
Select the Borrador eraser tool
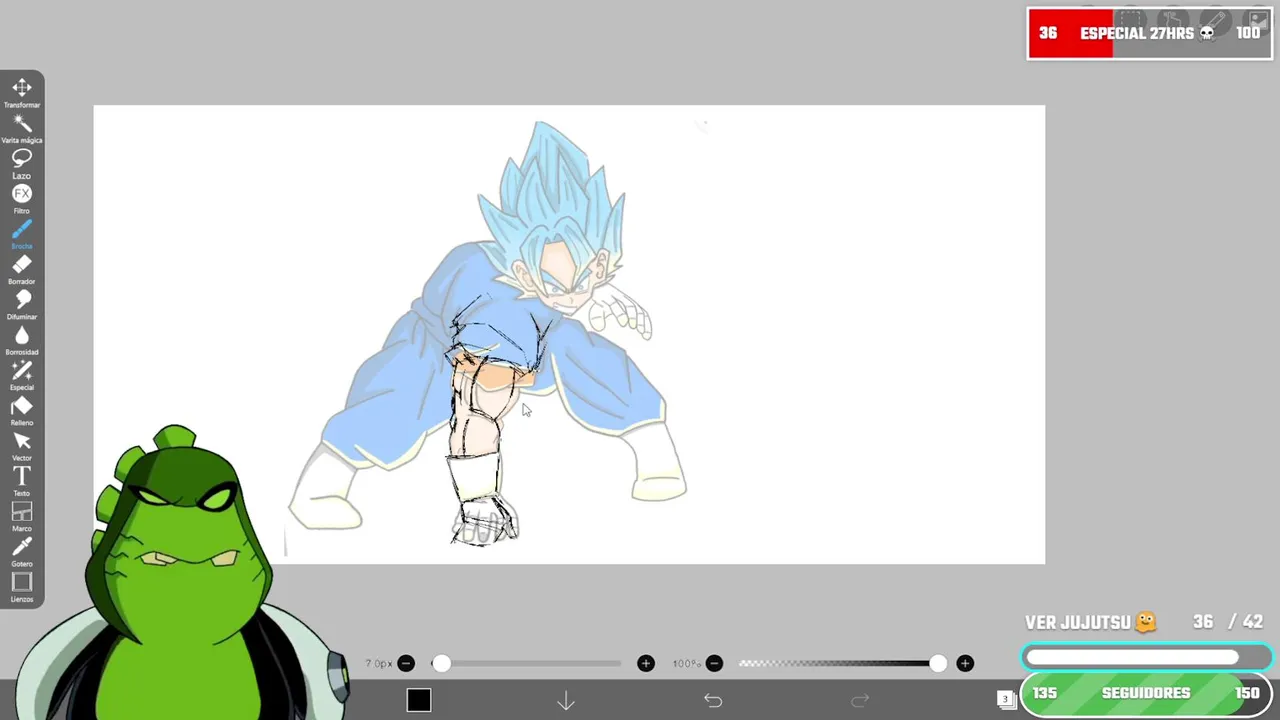pyautogui.click(x=22, y=269)
